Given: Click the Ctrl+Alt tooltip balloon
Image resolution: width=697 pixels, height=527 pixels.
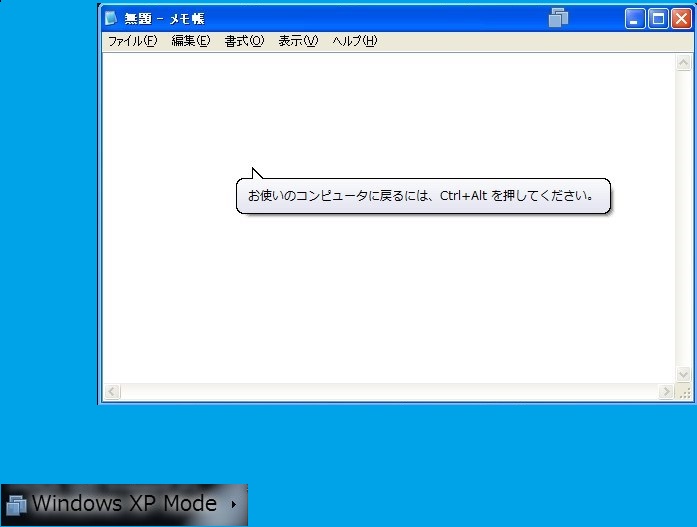Looking at the screenshot, I should (x=423, y=196).
